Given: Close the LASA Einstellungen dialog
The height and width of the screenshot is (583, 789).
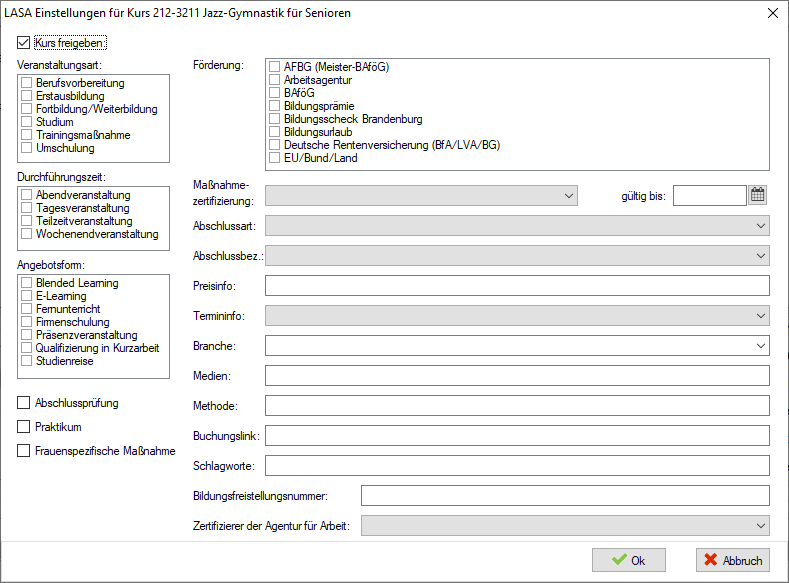Looking at the screenshot, I should click(x=773, y=13).
